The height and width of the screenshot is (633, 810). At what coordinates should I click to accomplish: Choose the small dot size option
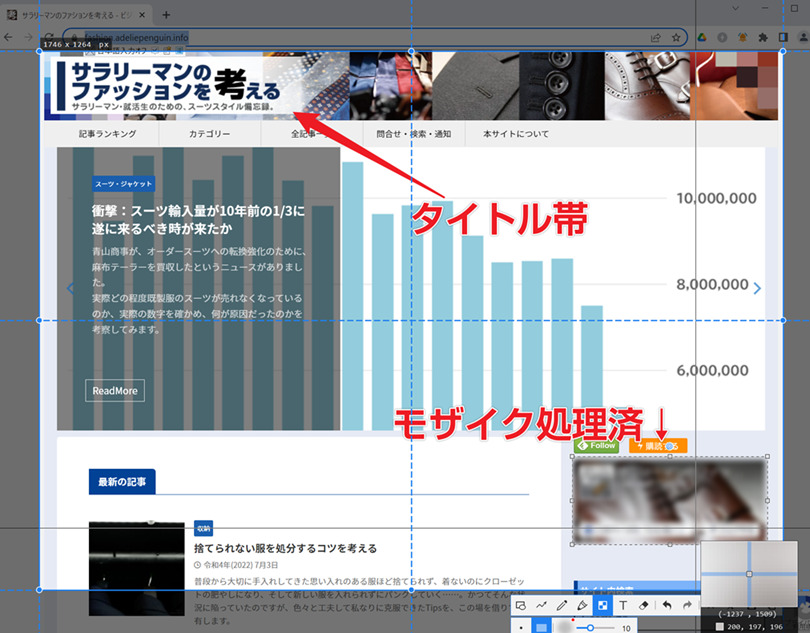click(x=521, y=627)
